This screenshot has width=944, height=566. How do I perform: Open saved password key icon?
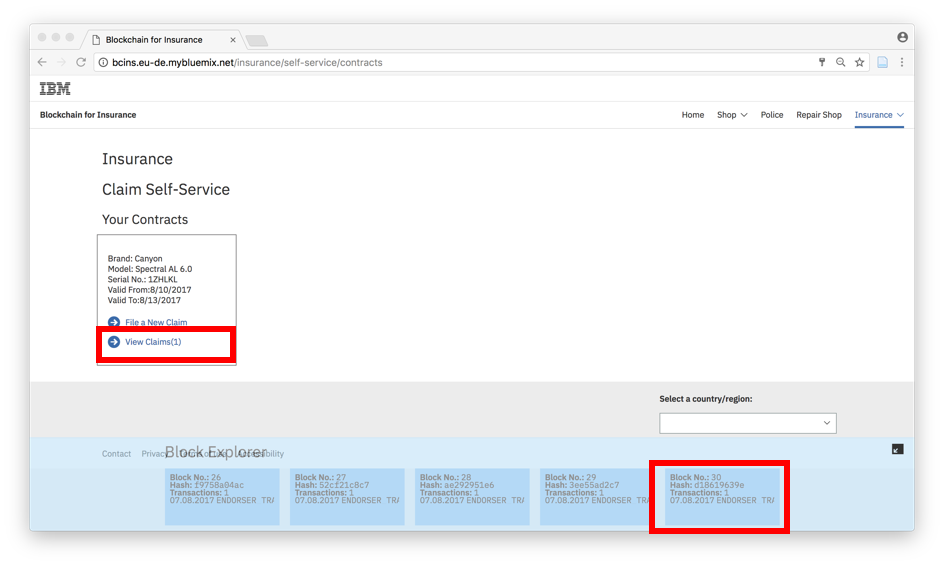pos(822,62)
